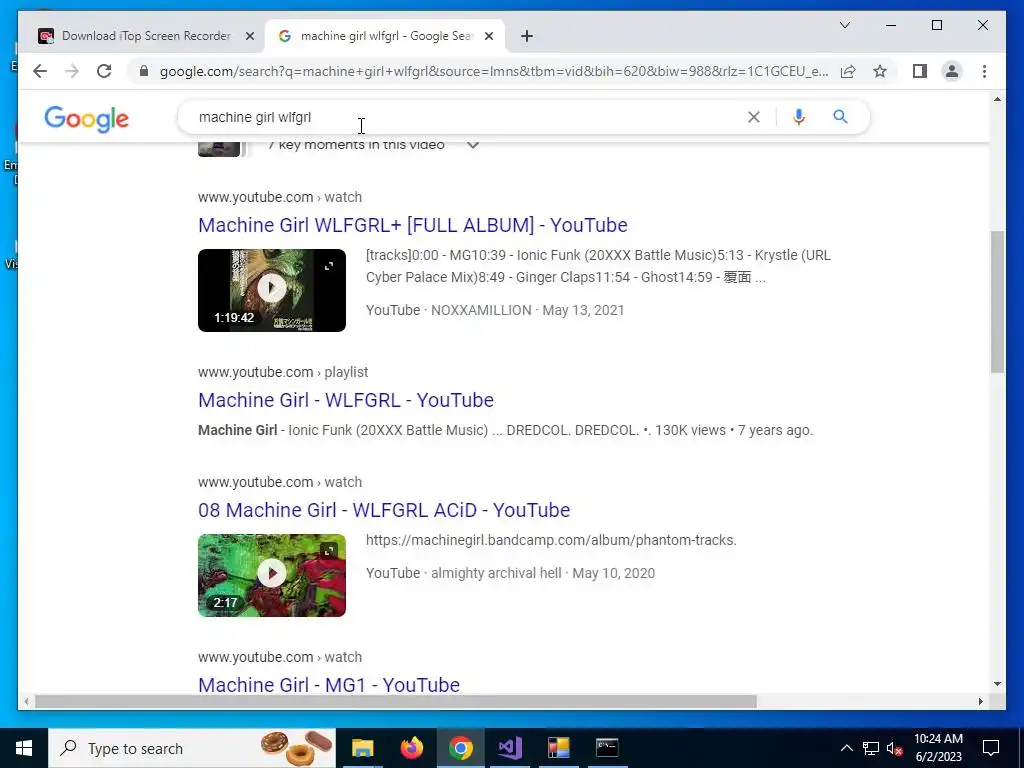The image size is (1024, 768).
Task: Click horizontal scrollbar right arrow
Action: [980, 701]
